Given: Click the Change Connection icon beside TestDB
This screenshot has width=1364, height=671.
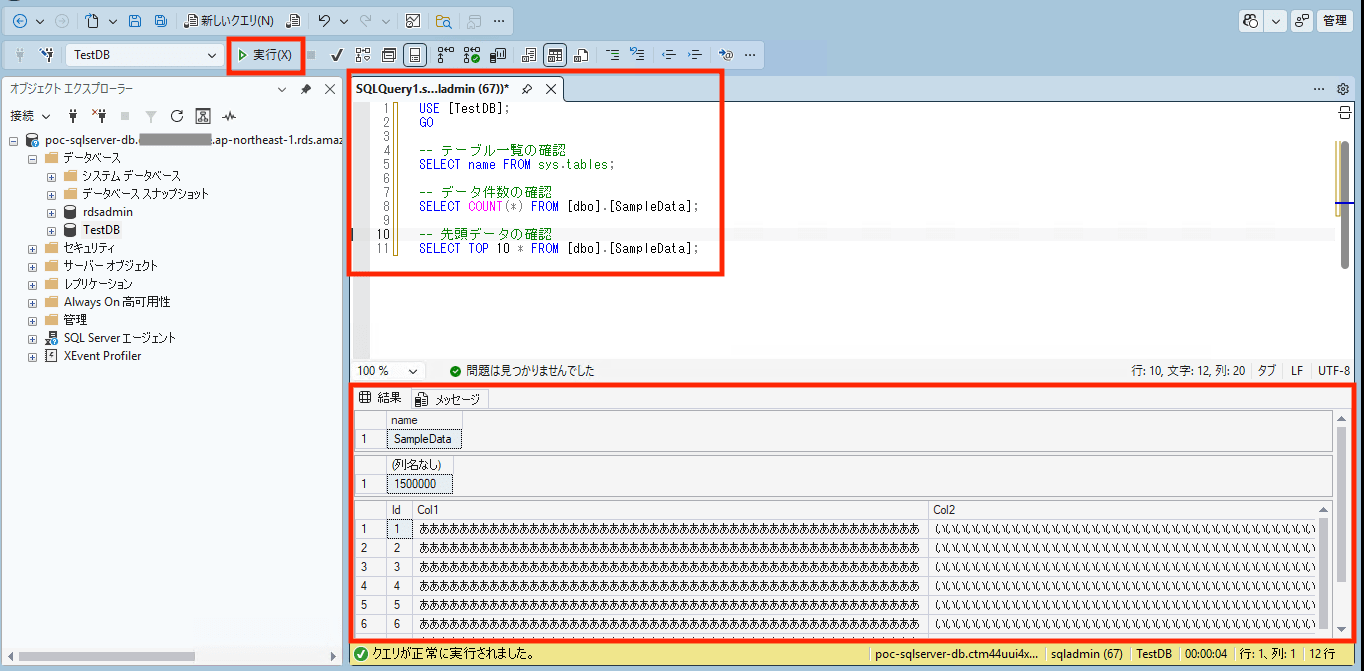Looking at the screenshot, I should pos(46,55).
